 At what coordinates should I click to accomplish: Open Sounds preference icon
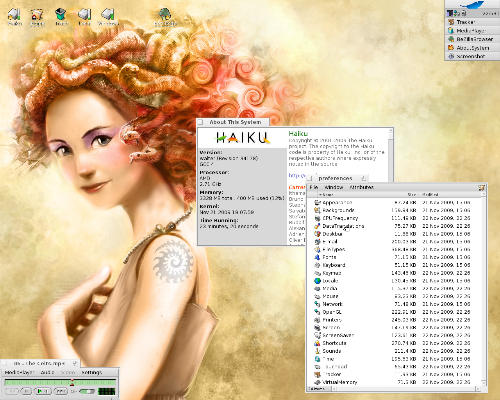click(x=317, y=351)
